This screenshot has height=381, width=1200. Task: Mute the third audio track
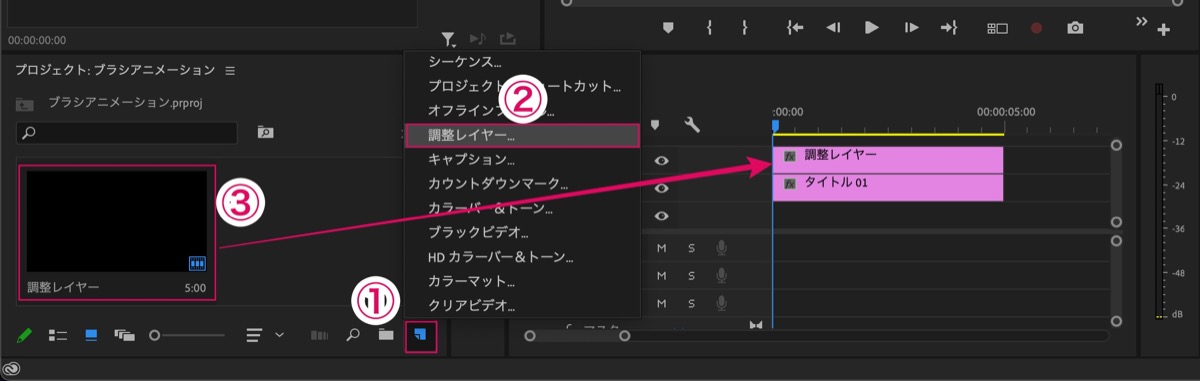pyautogui.click(x=661, y=303)
